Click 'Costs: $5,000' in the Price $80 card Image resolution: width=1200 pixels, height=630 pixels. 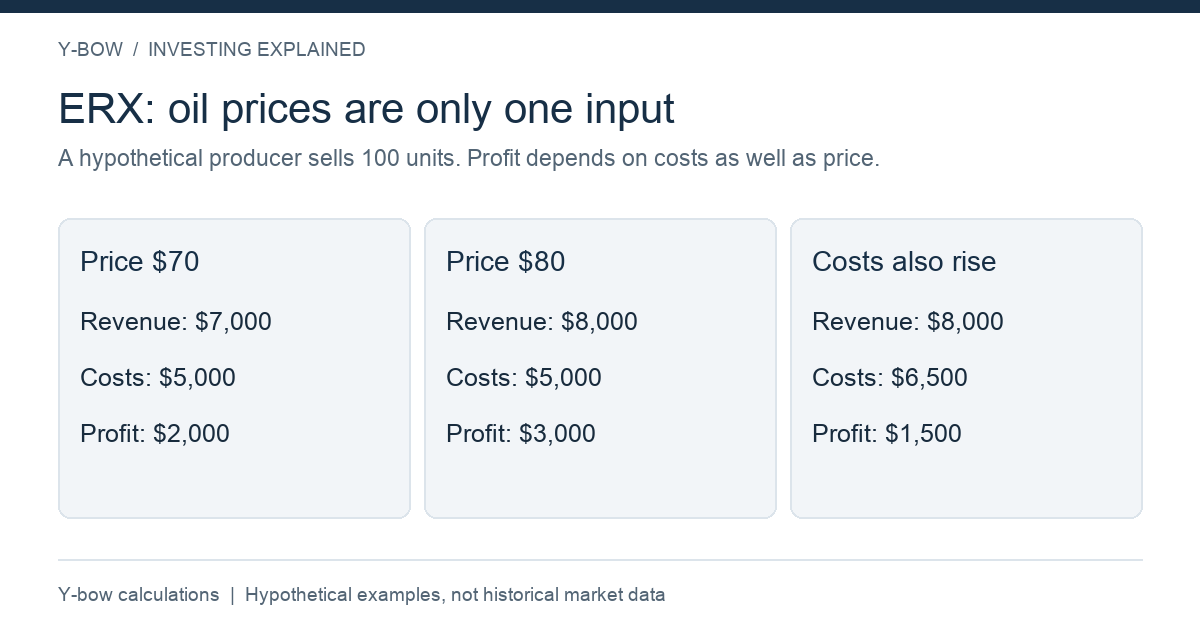click(x=524, y=378)
